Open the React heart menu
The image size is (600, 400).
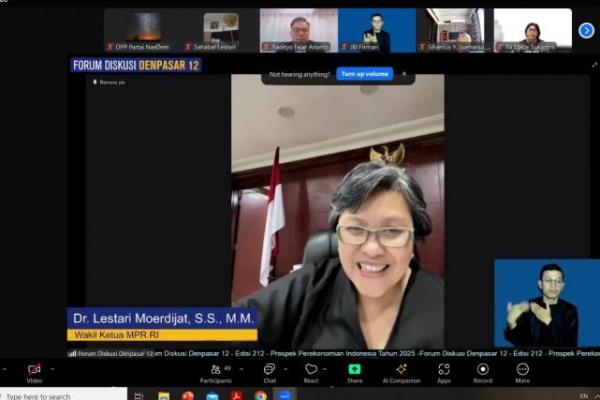[311, 373]
